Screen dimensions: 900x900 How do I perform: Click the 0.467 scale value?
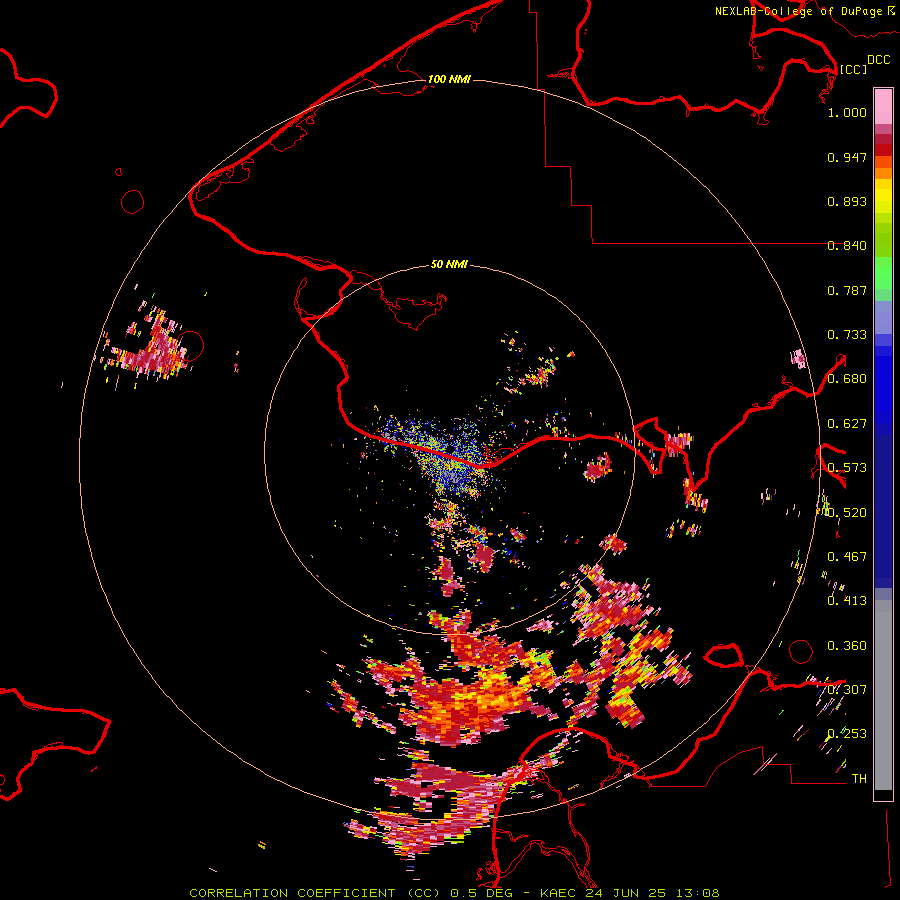847,557
